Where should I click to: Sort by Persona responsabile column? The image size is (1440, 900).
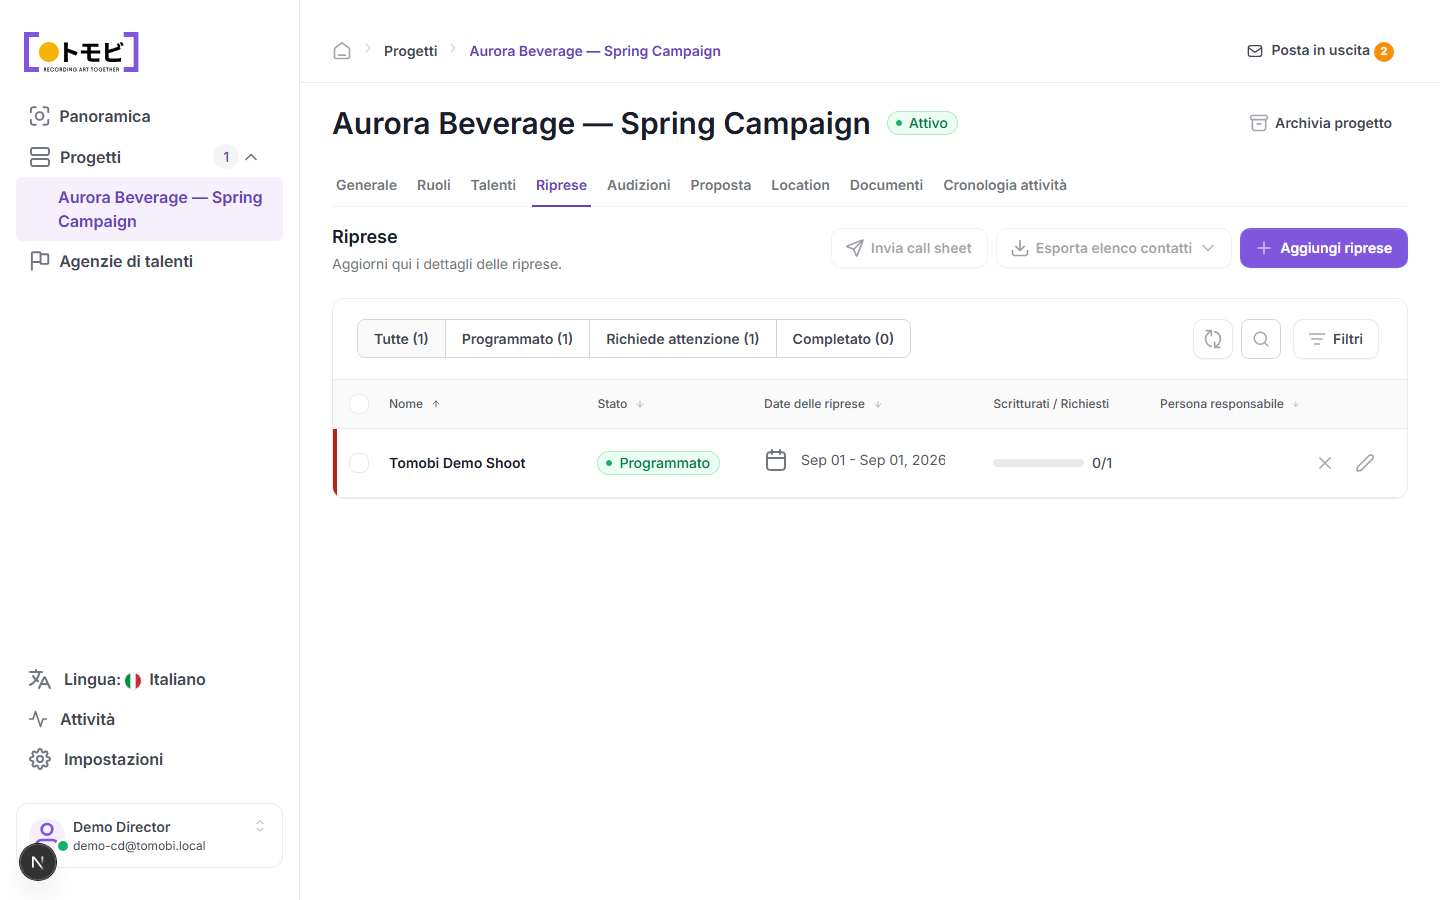pyautogui.click(x=1229, y=404)
